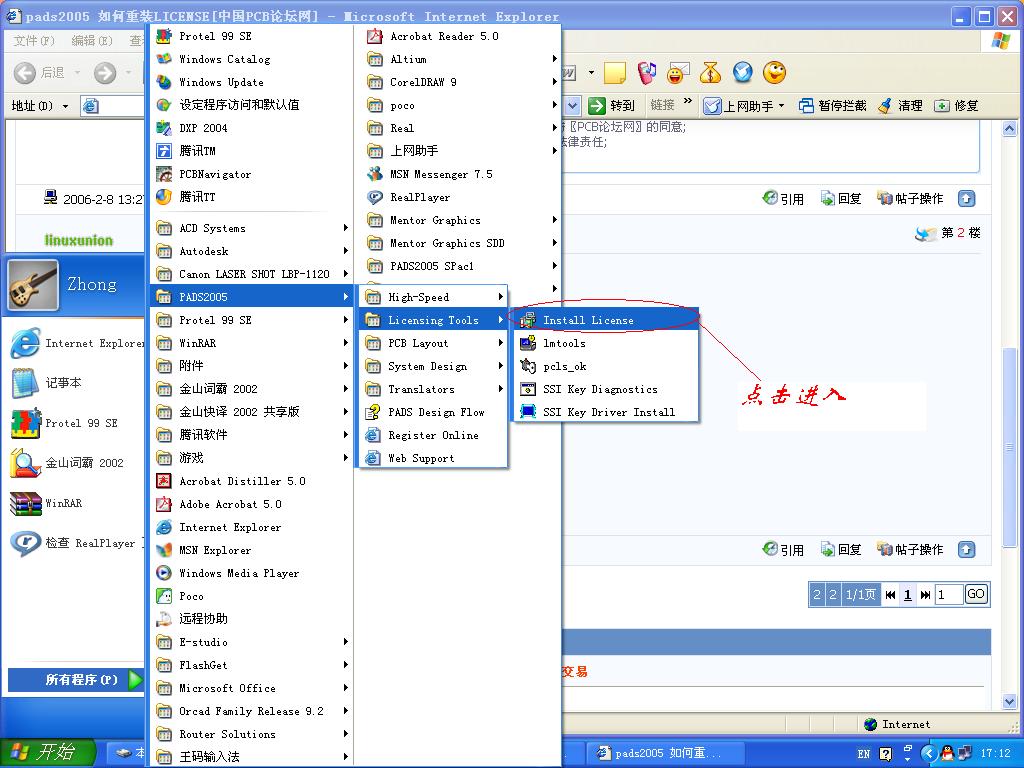Open the address bar dropdown arrow
The image size is (1024, 768).
(x=573, y=105)
